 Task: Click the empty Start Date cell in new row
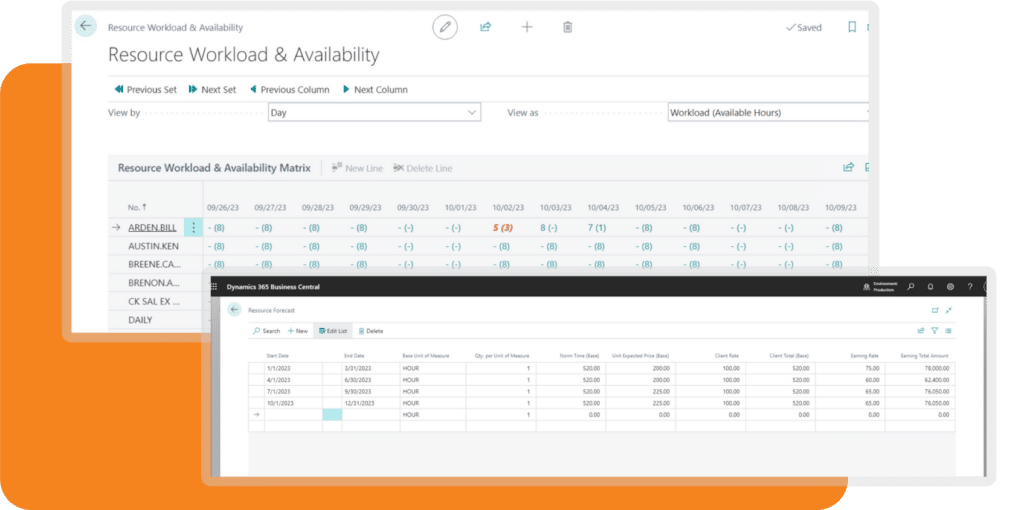292,414
